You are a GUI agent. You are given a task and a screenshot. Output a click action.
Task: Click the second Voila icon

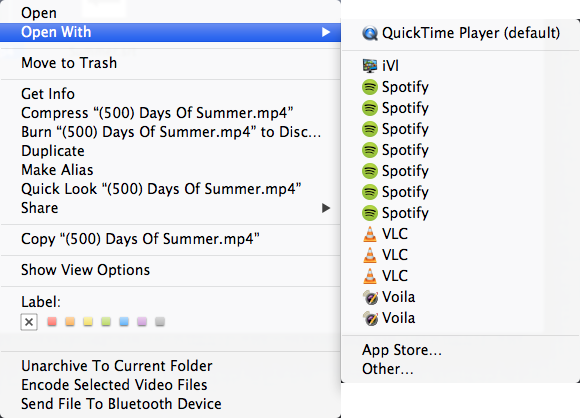click(x=370, y=318)
